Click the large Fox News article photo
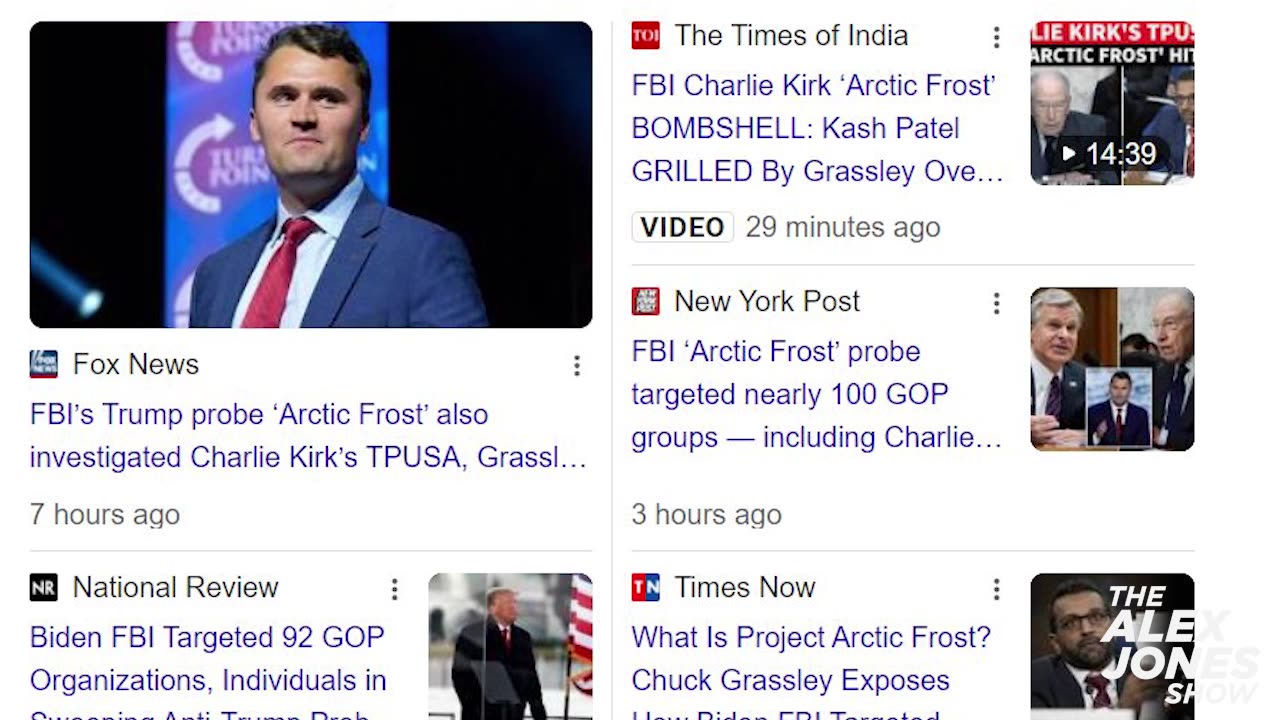The width and height of the screenshot is (1280, 720). click(x=311, y=175)
